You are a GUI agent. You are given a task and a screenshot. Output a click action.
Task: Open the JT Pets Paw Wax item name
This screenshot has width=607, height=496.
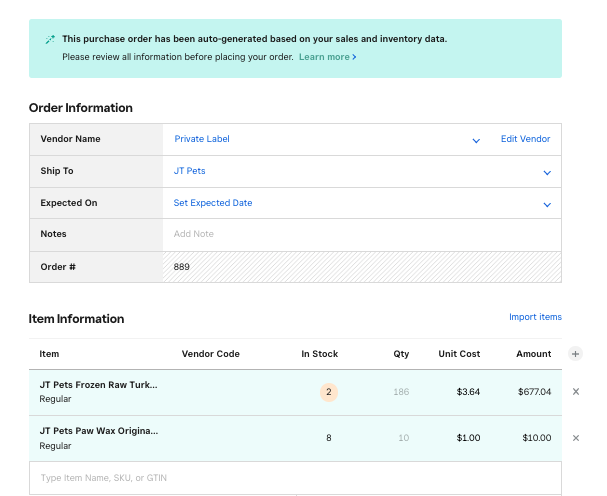pyautogui.click(x=98, y=431)
